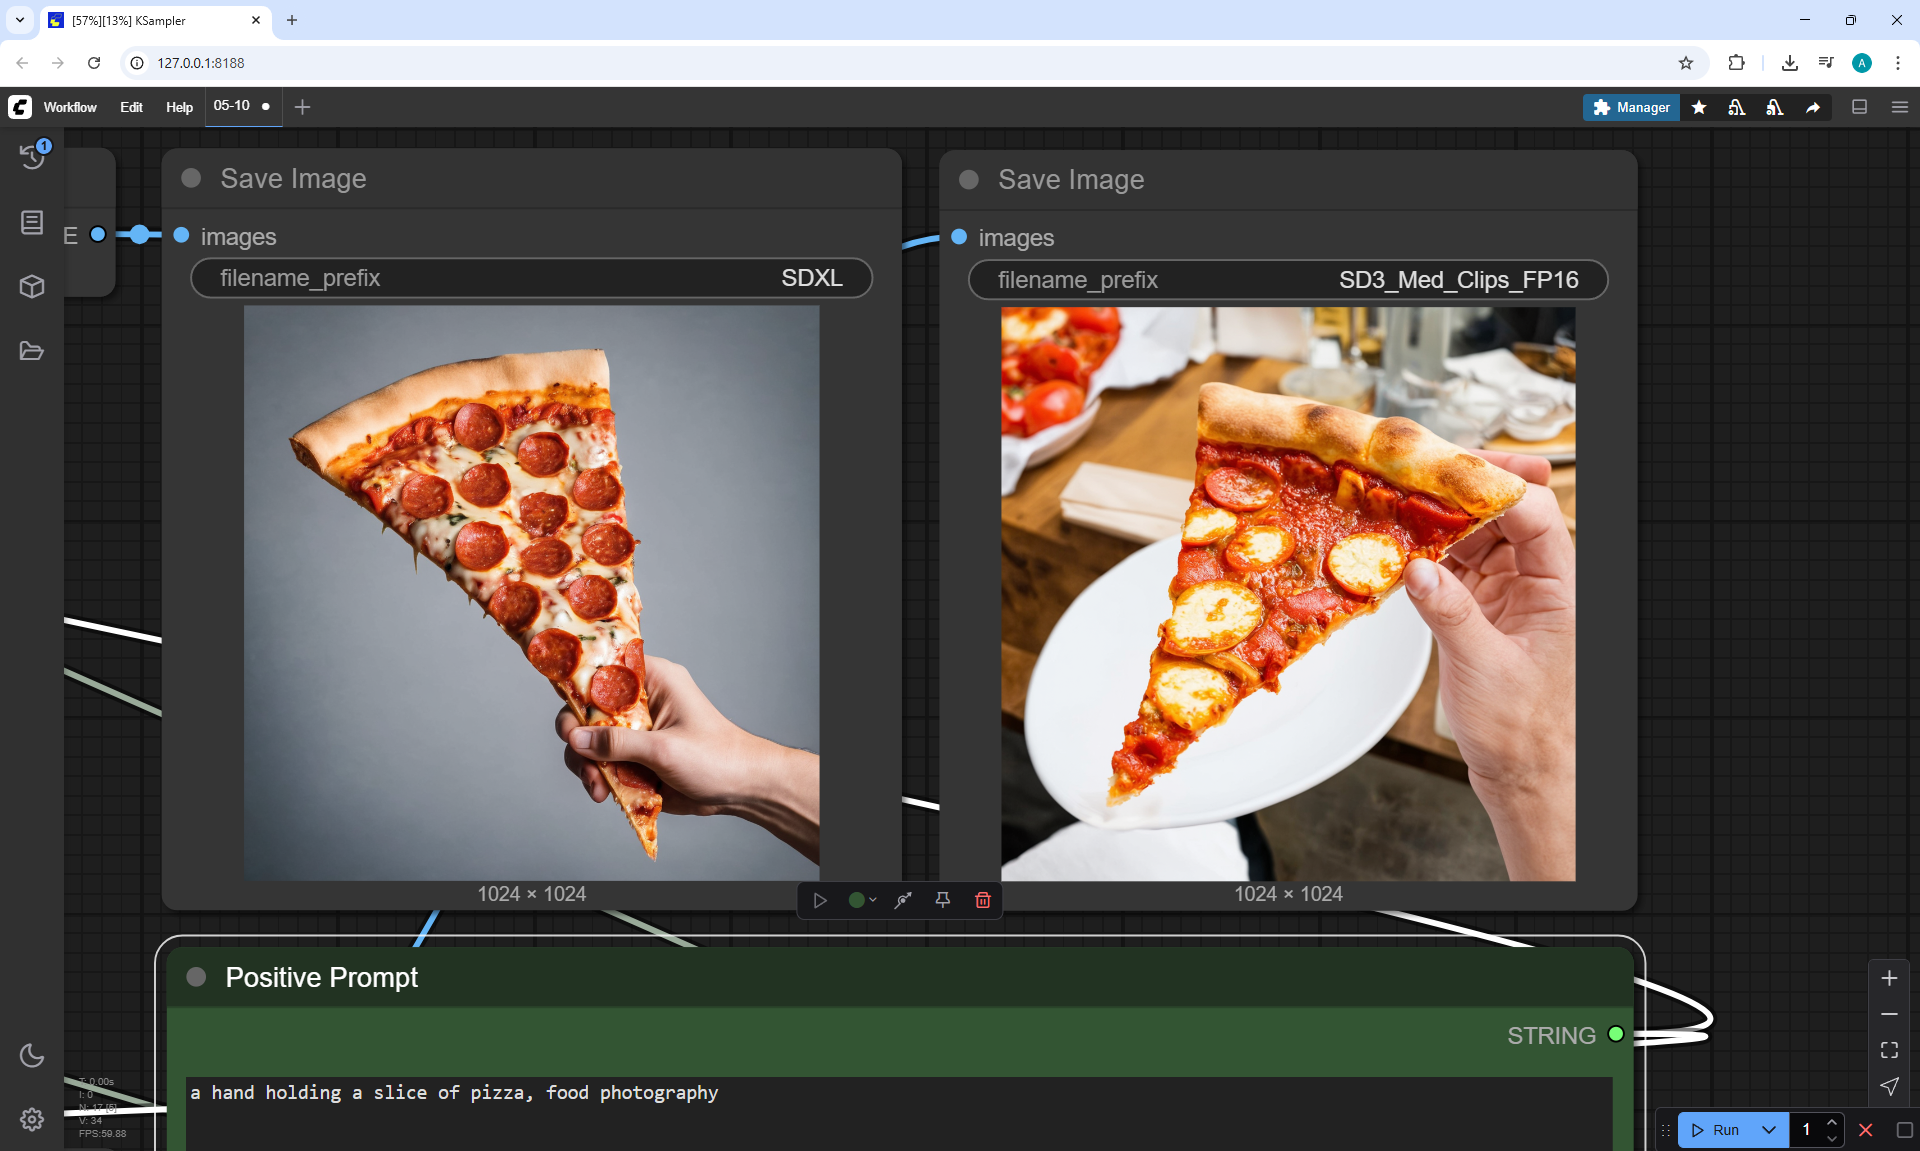The height and width of the screenshot is (1151, 1920).
Task: Click the star icon beside Manager
Action: click(1699, 107)
